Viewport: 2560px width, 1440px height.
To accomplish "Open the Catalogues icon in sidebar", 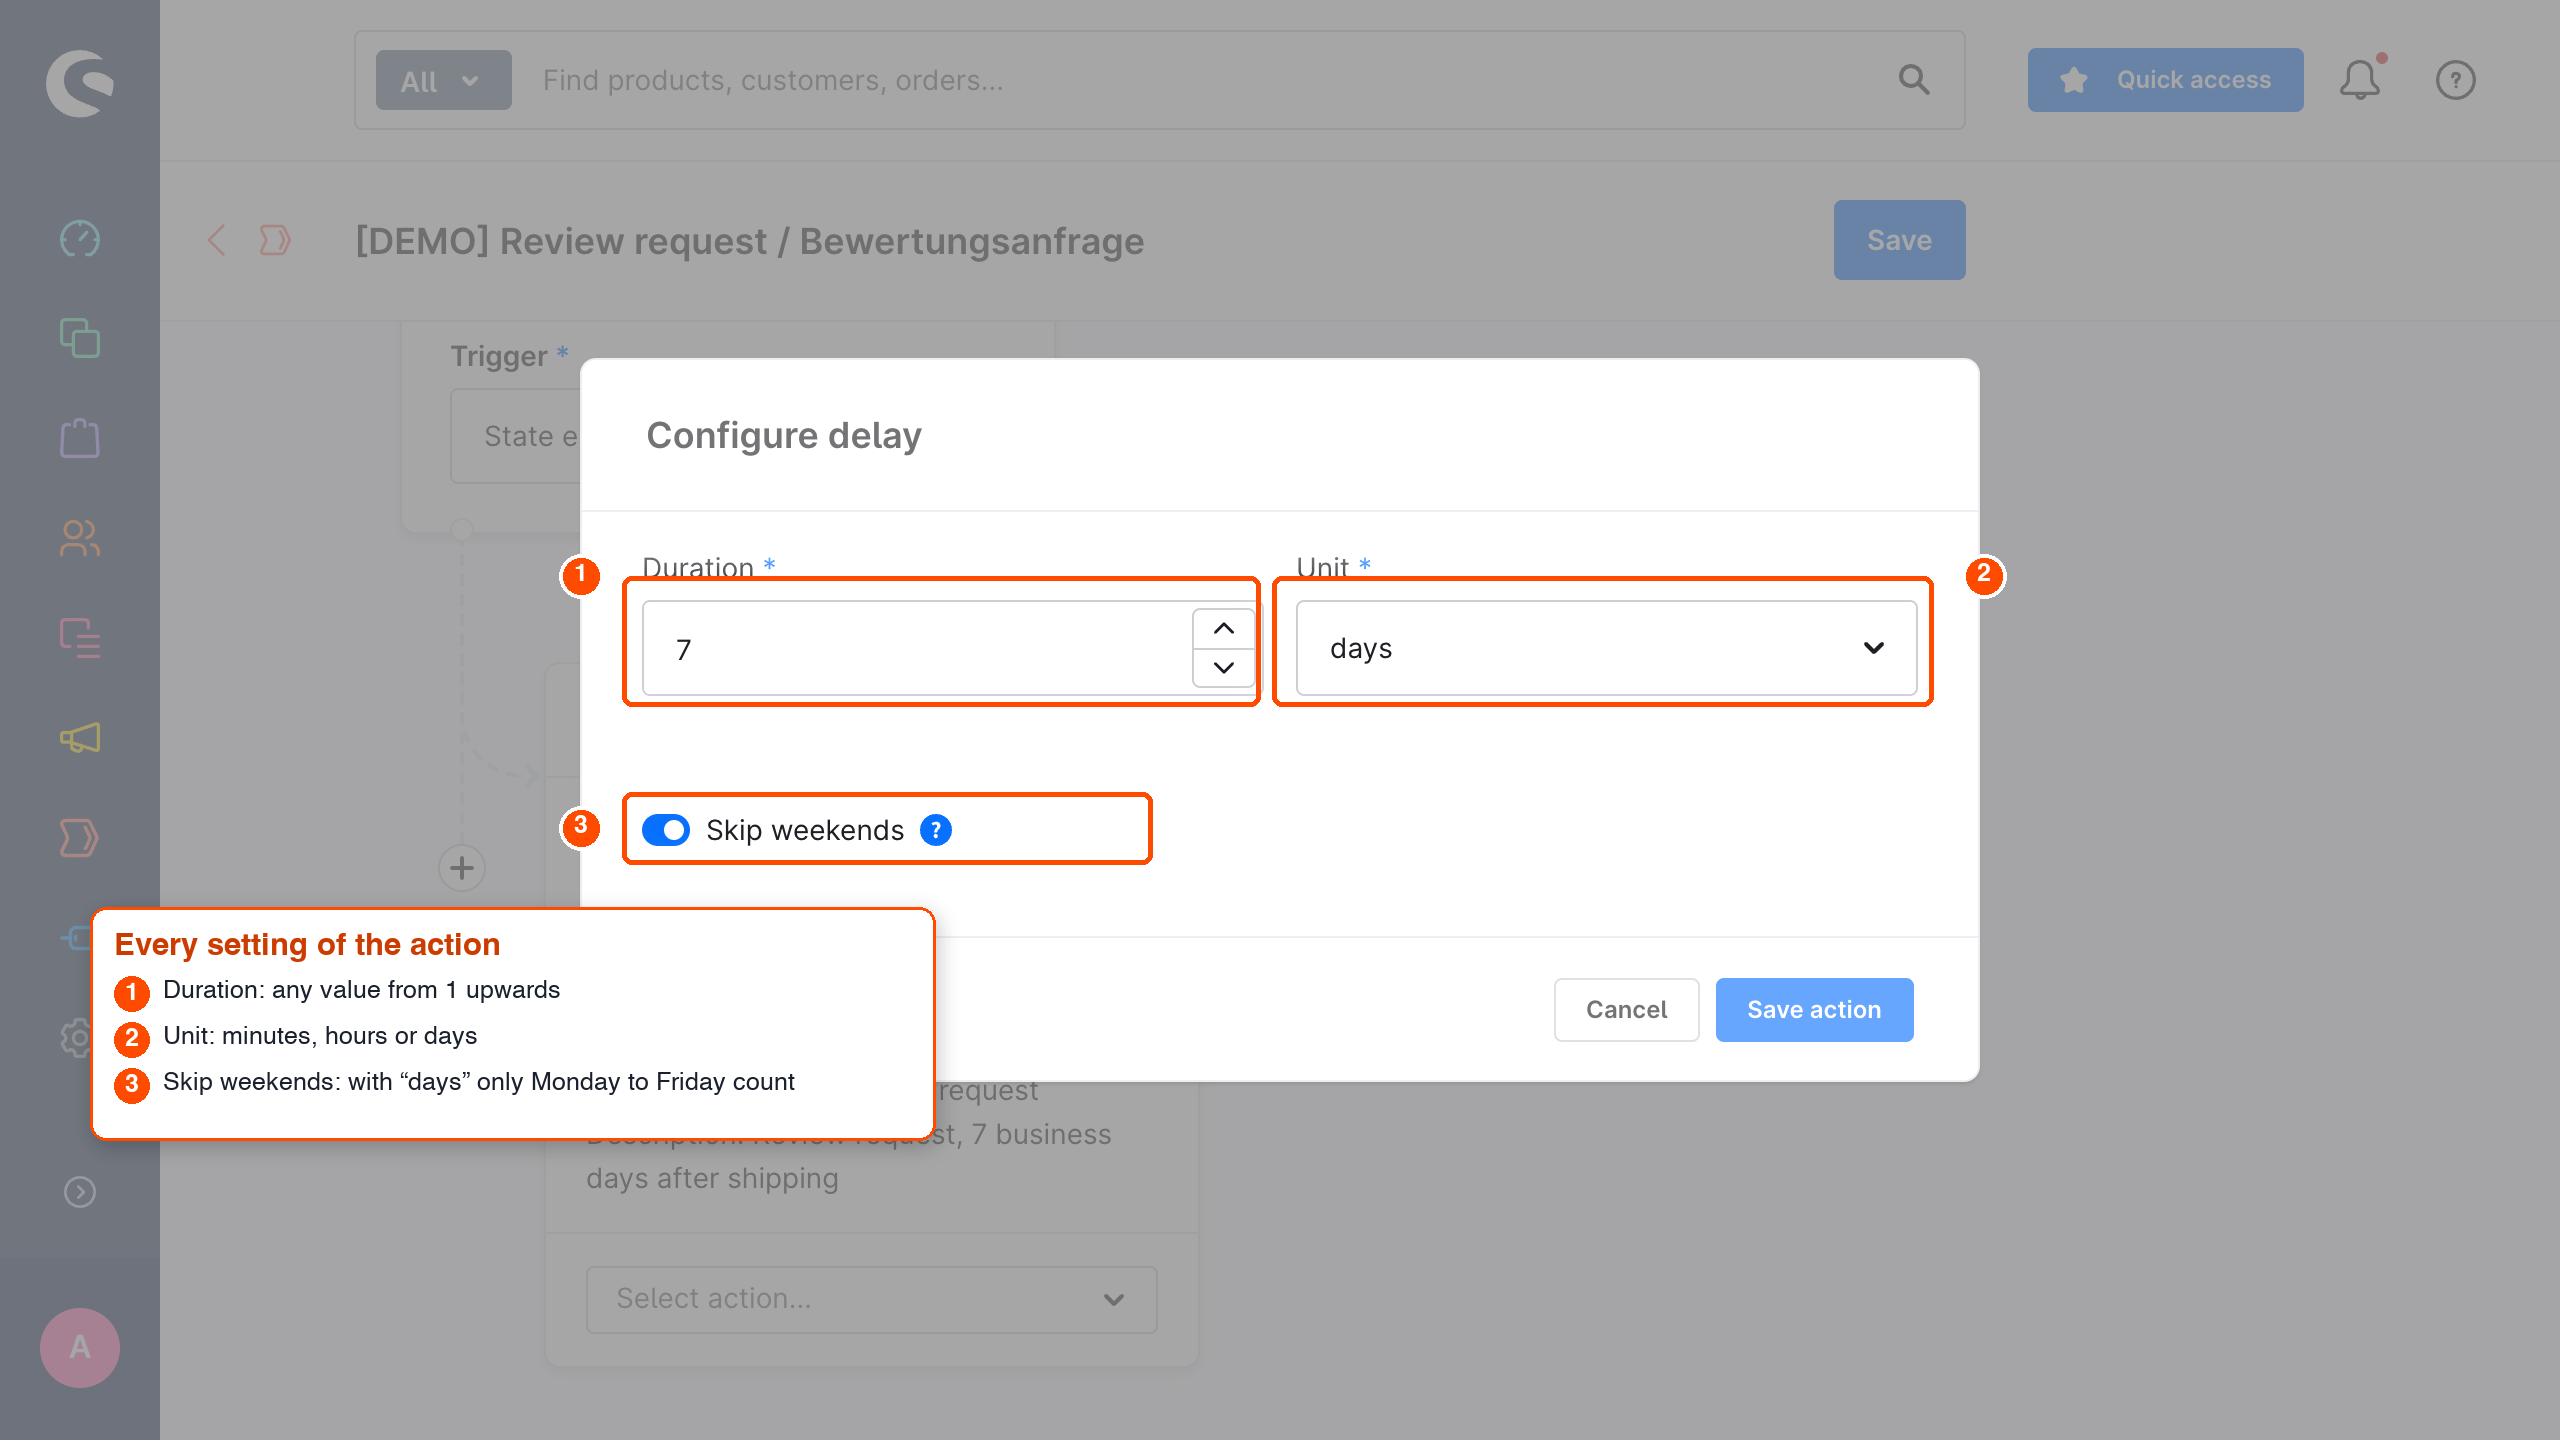I will tap(80, 338).
